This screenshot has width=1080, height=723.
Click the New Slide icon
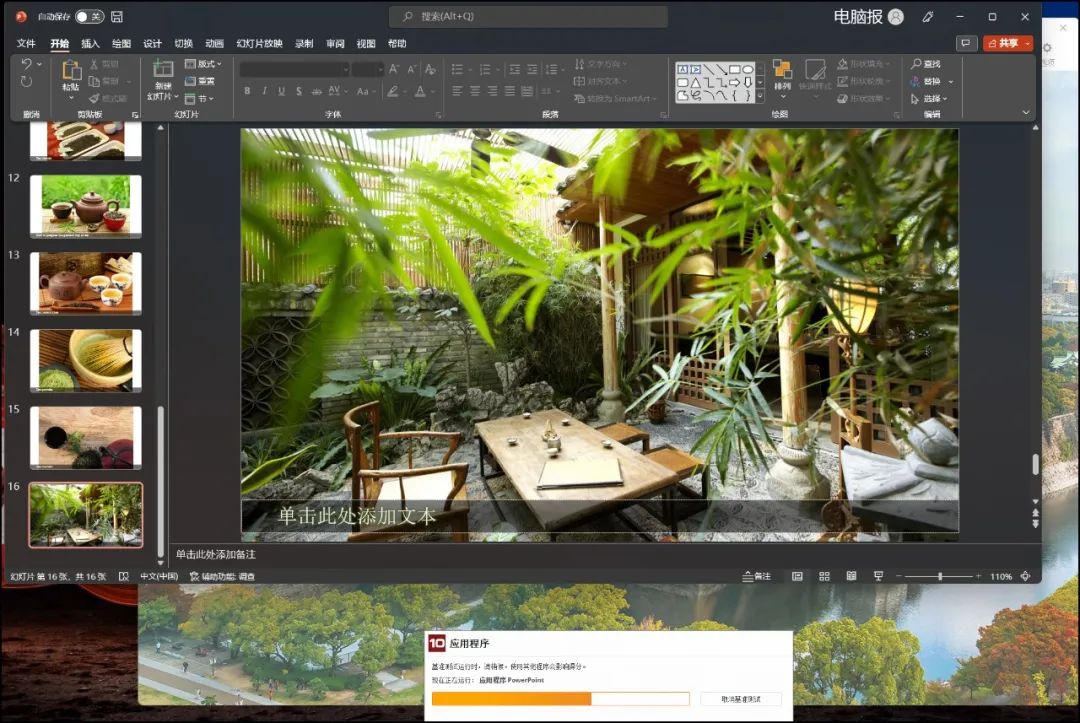click(162, 69)
